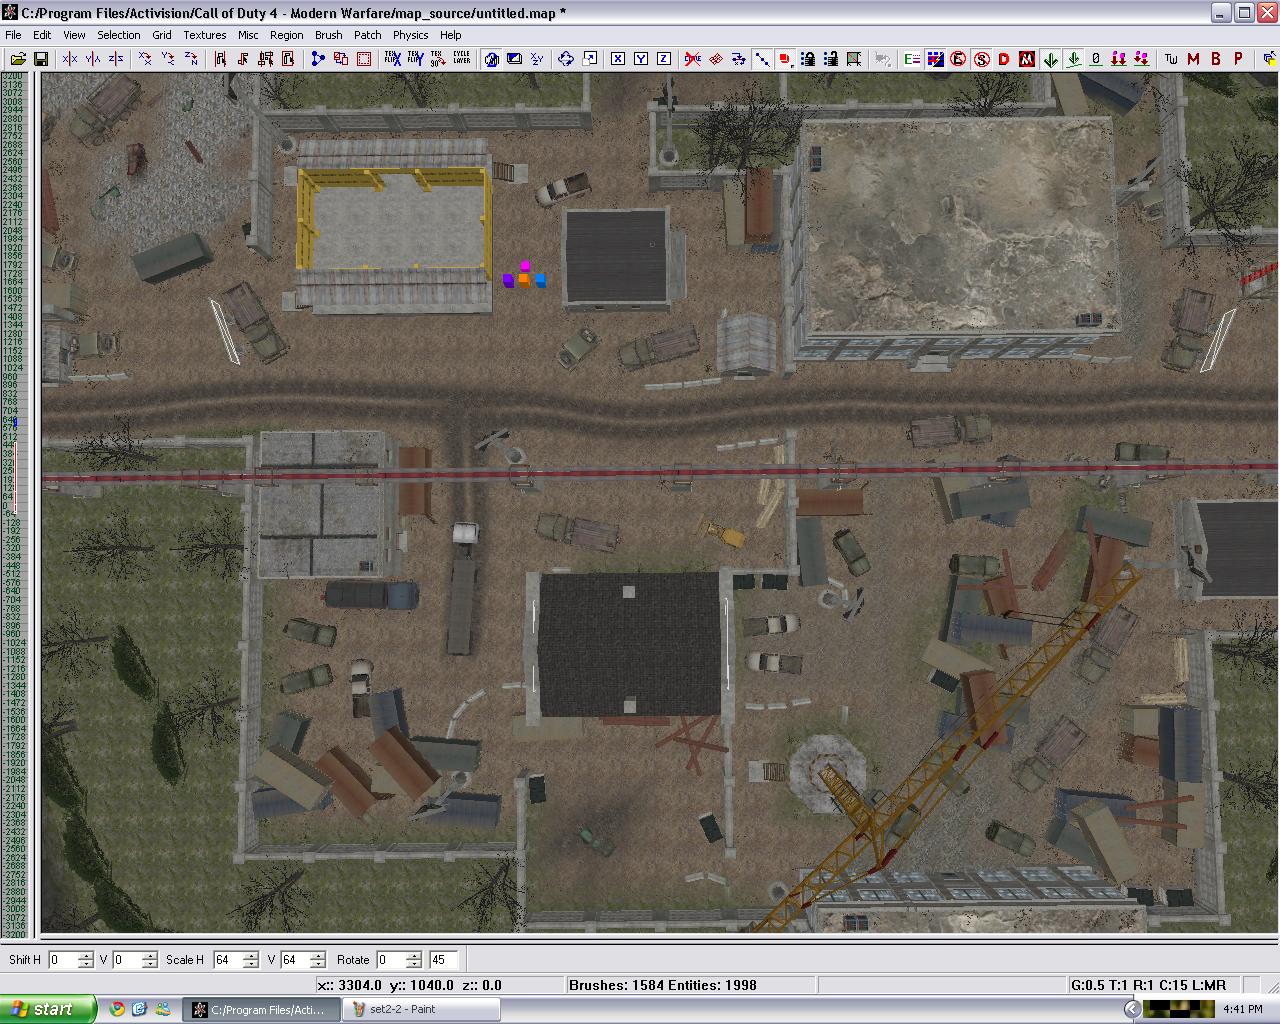Click the XY Z view cycle icon
The image size is (1280, 1024).
(537, 59)
